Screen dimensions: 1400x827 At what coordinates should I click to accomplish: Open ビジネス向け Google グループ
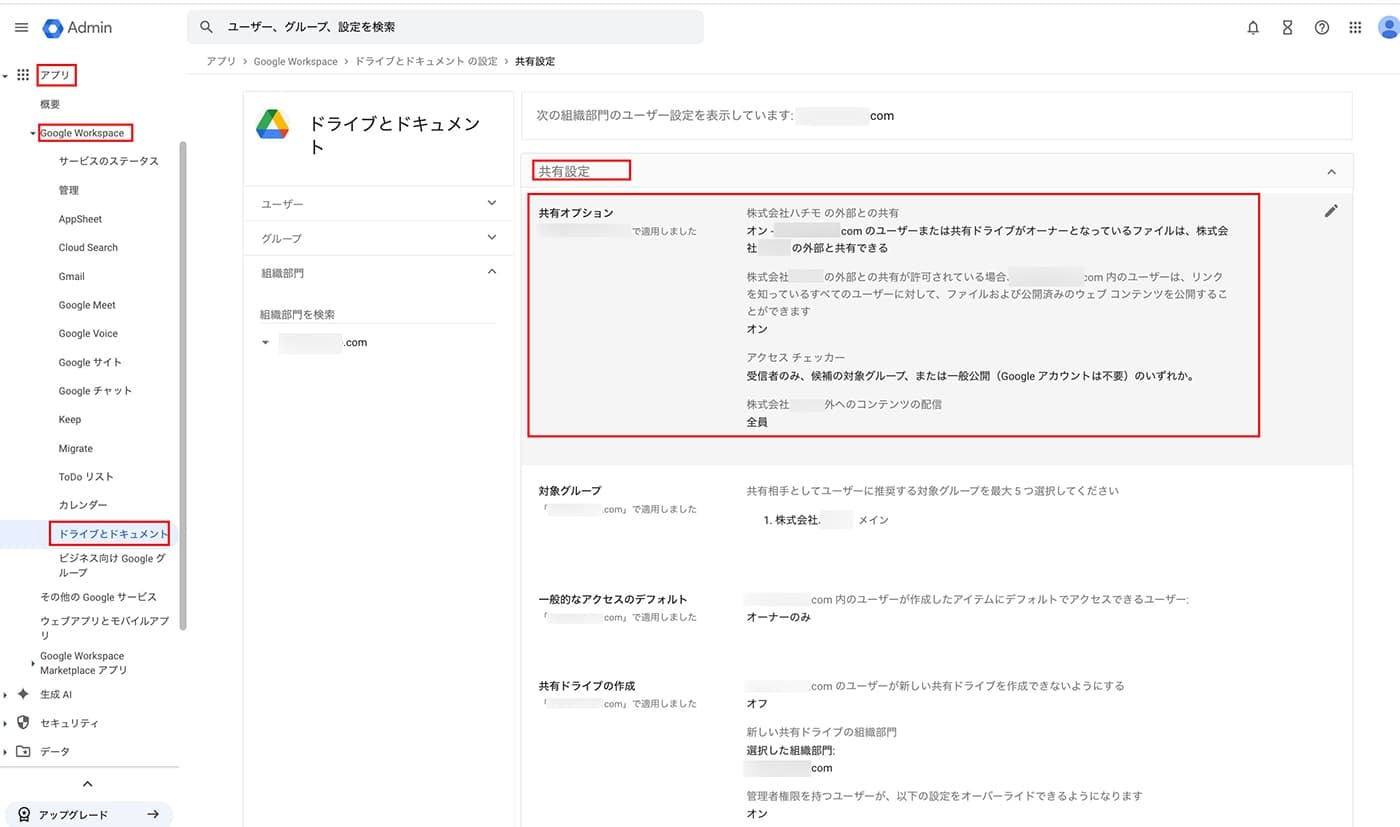pyautogui.click(x=112, y=566)
